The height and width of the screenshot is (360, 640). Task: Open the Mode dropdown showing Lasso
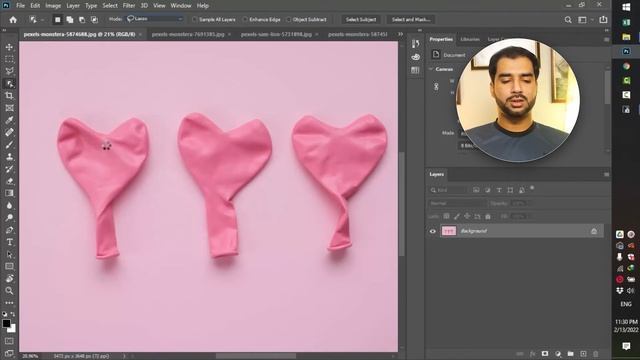tap(155, 19)
